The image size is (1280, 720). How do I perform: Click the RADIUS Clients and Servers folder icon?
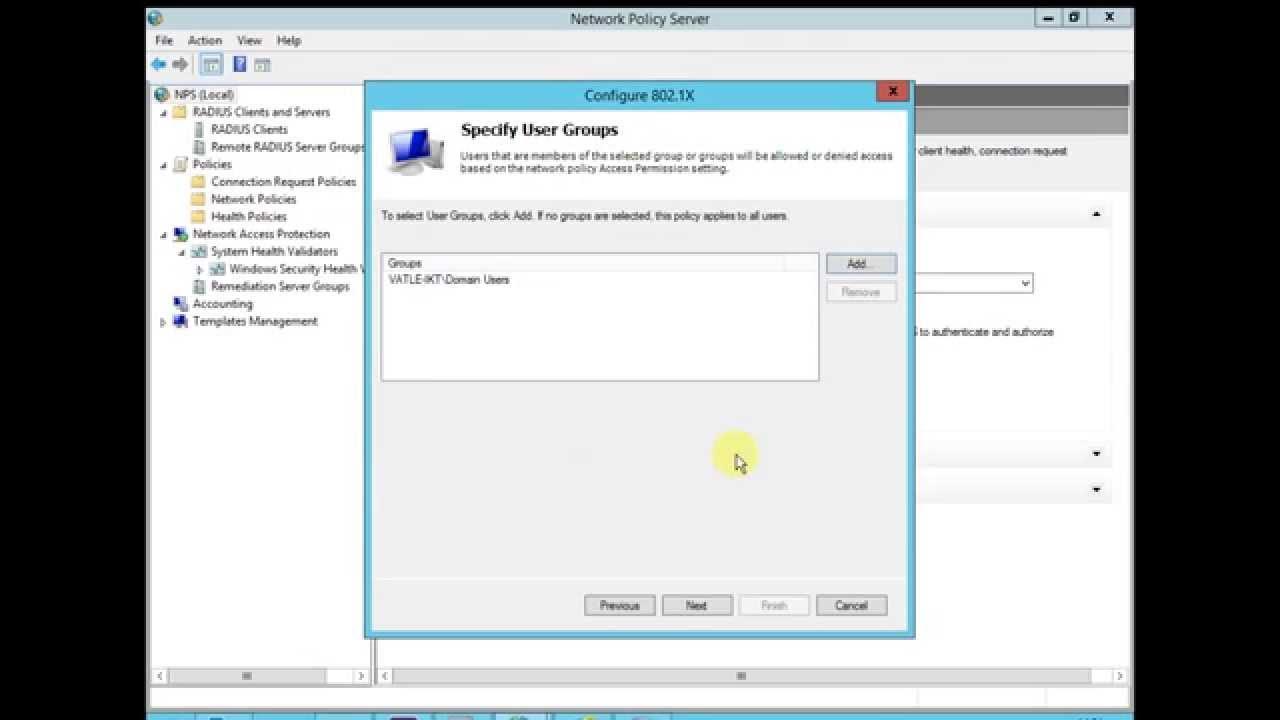180,112
